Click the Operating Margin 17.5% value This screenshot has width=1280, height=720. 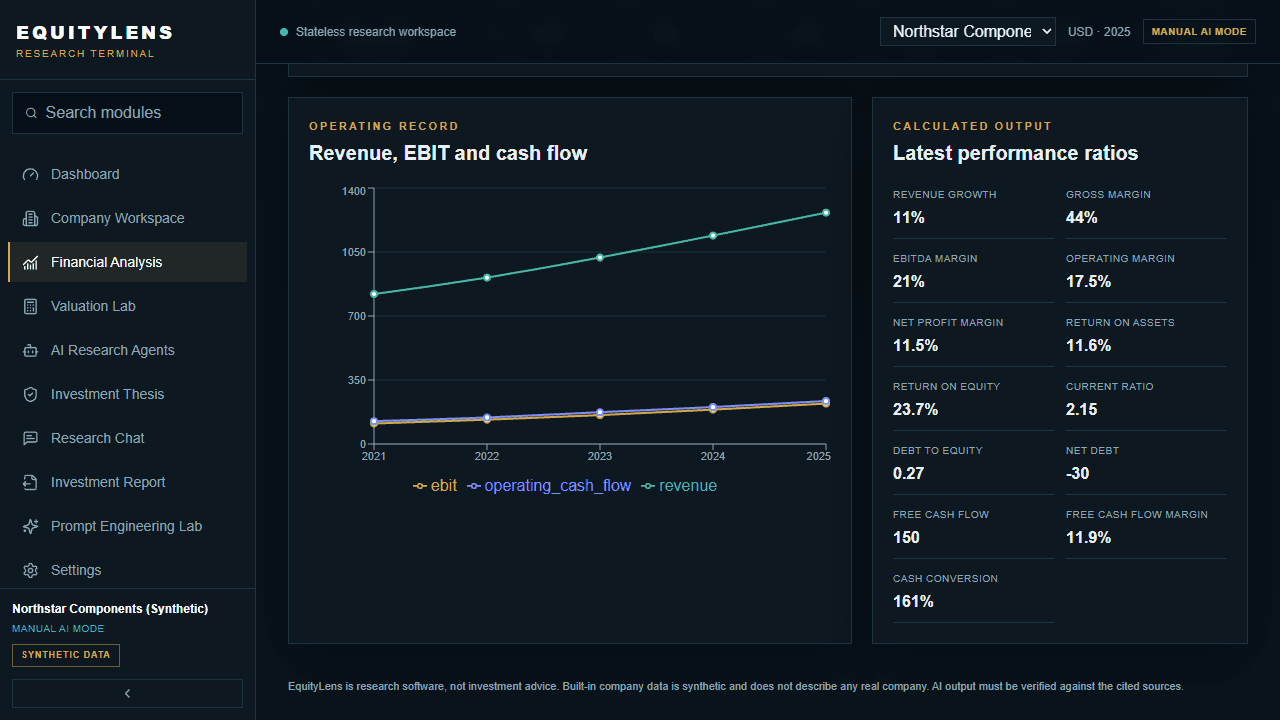point(1089,282)
